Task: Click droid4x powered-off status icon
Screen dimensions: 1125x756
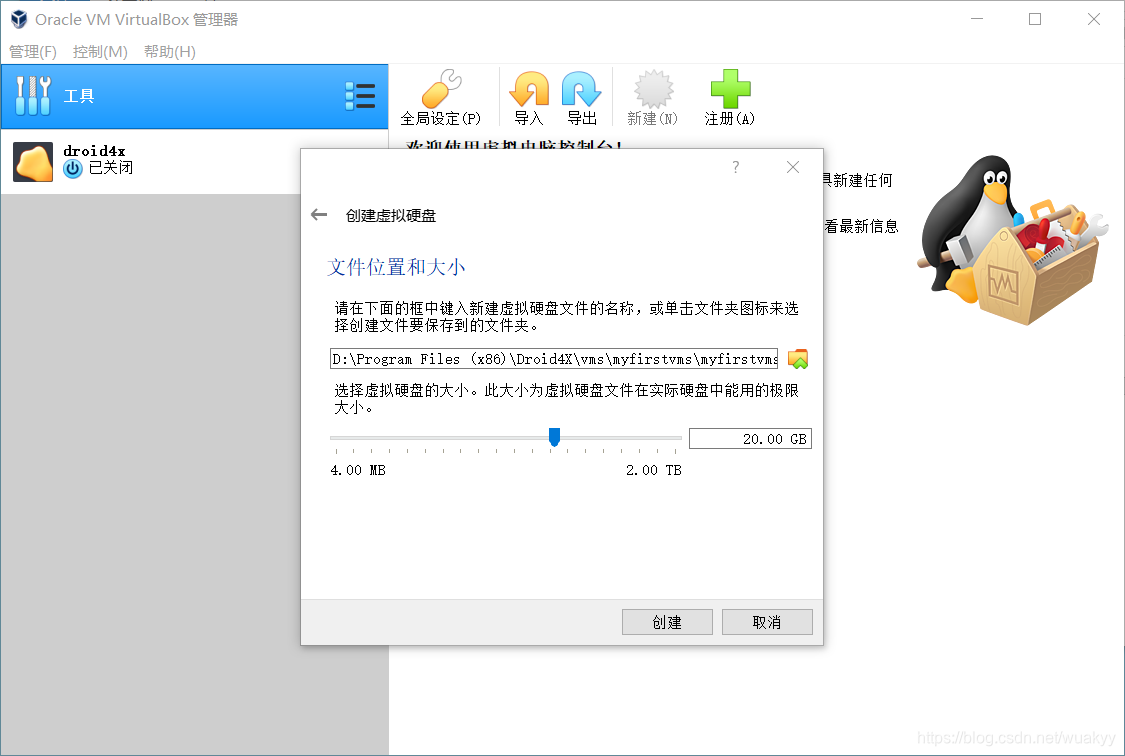Action: (x=72, y=169)
